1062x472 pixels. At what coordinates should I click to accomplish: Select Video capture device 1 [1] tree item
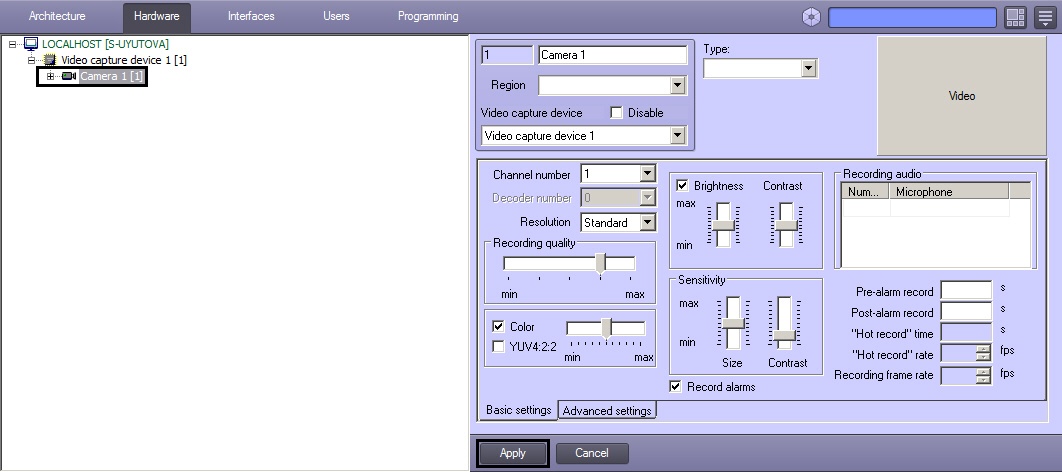tap(124, 60)
